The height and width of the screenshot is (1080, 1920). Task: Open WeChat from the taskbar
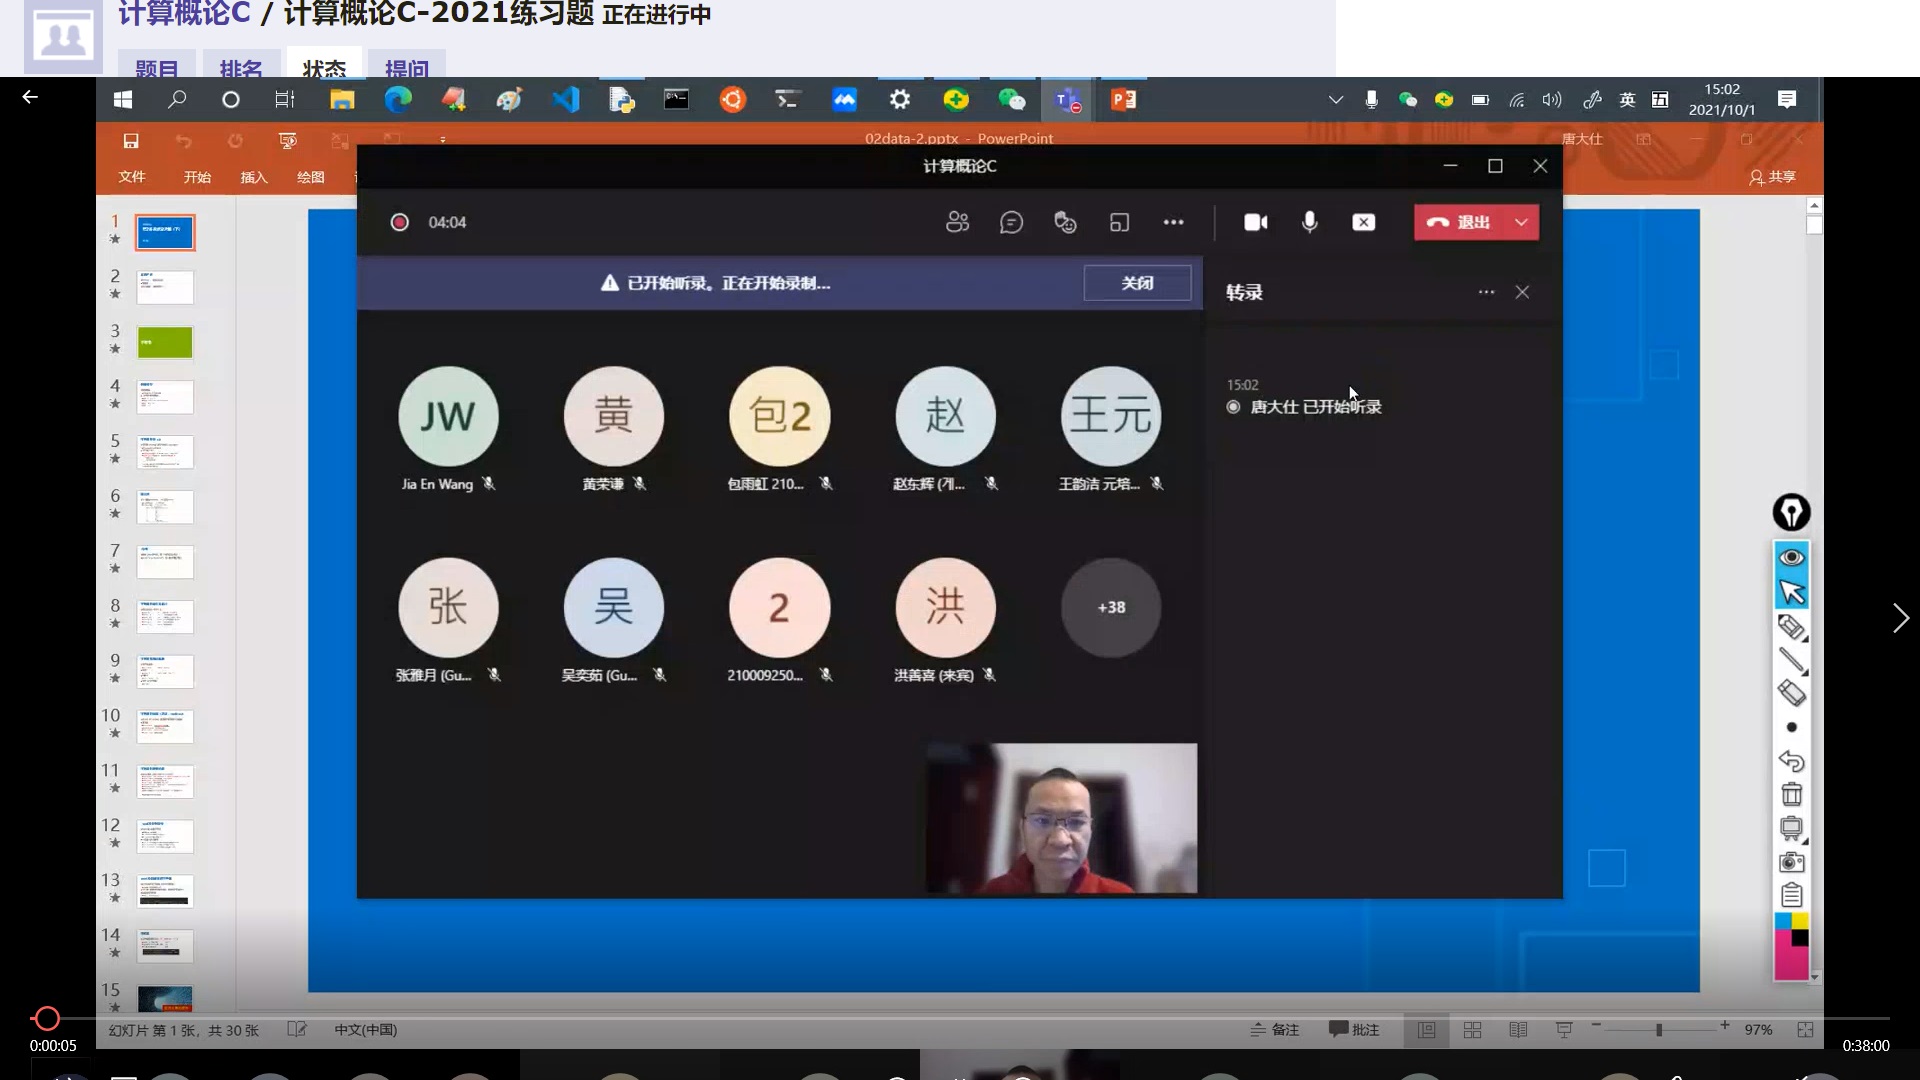point(1012,100)
